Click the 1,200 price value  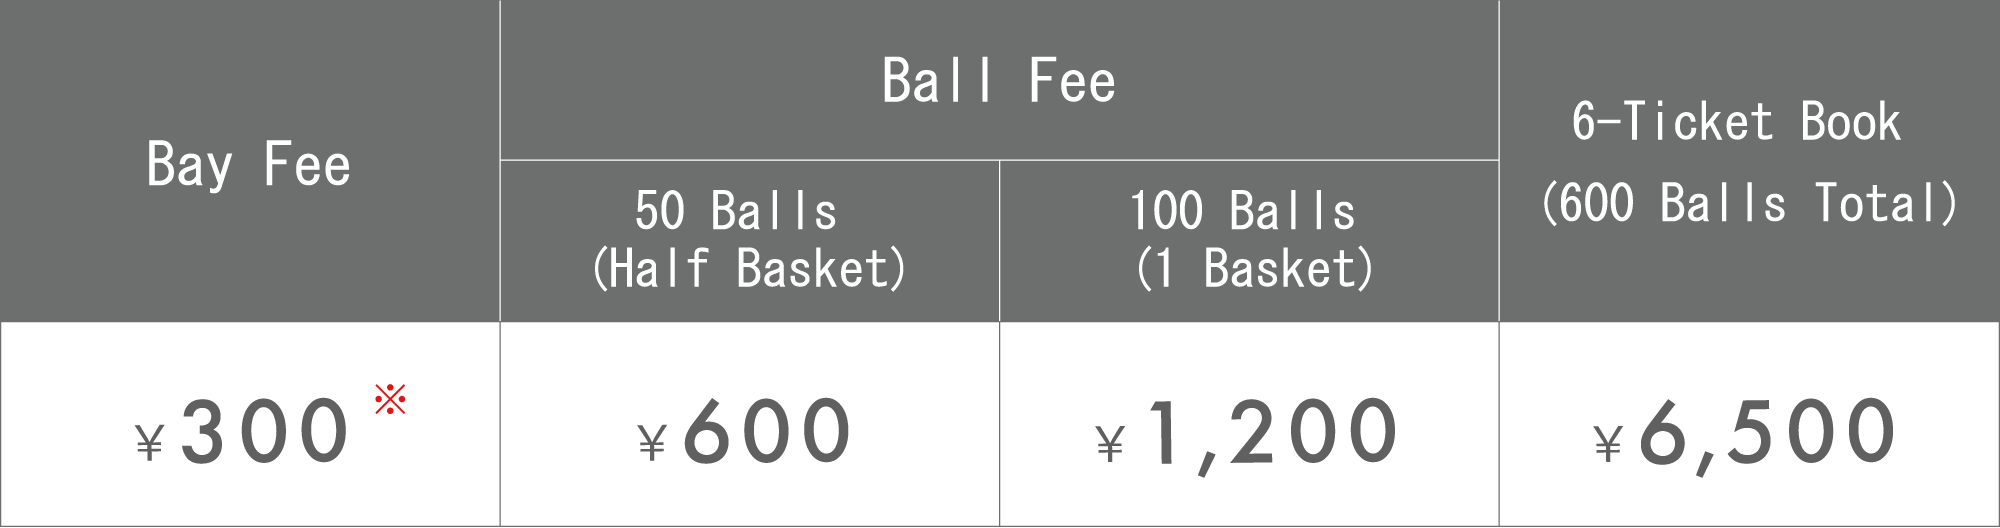point(1272,434)
